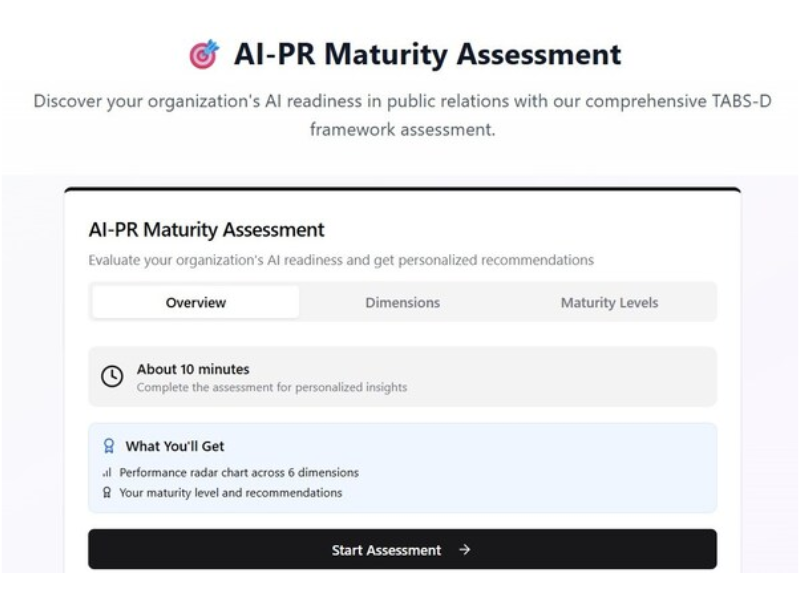Select the Overview tab
800x600 pixels.
click(195, 302)
